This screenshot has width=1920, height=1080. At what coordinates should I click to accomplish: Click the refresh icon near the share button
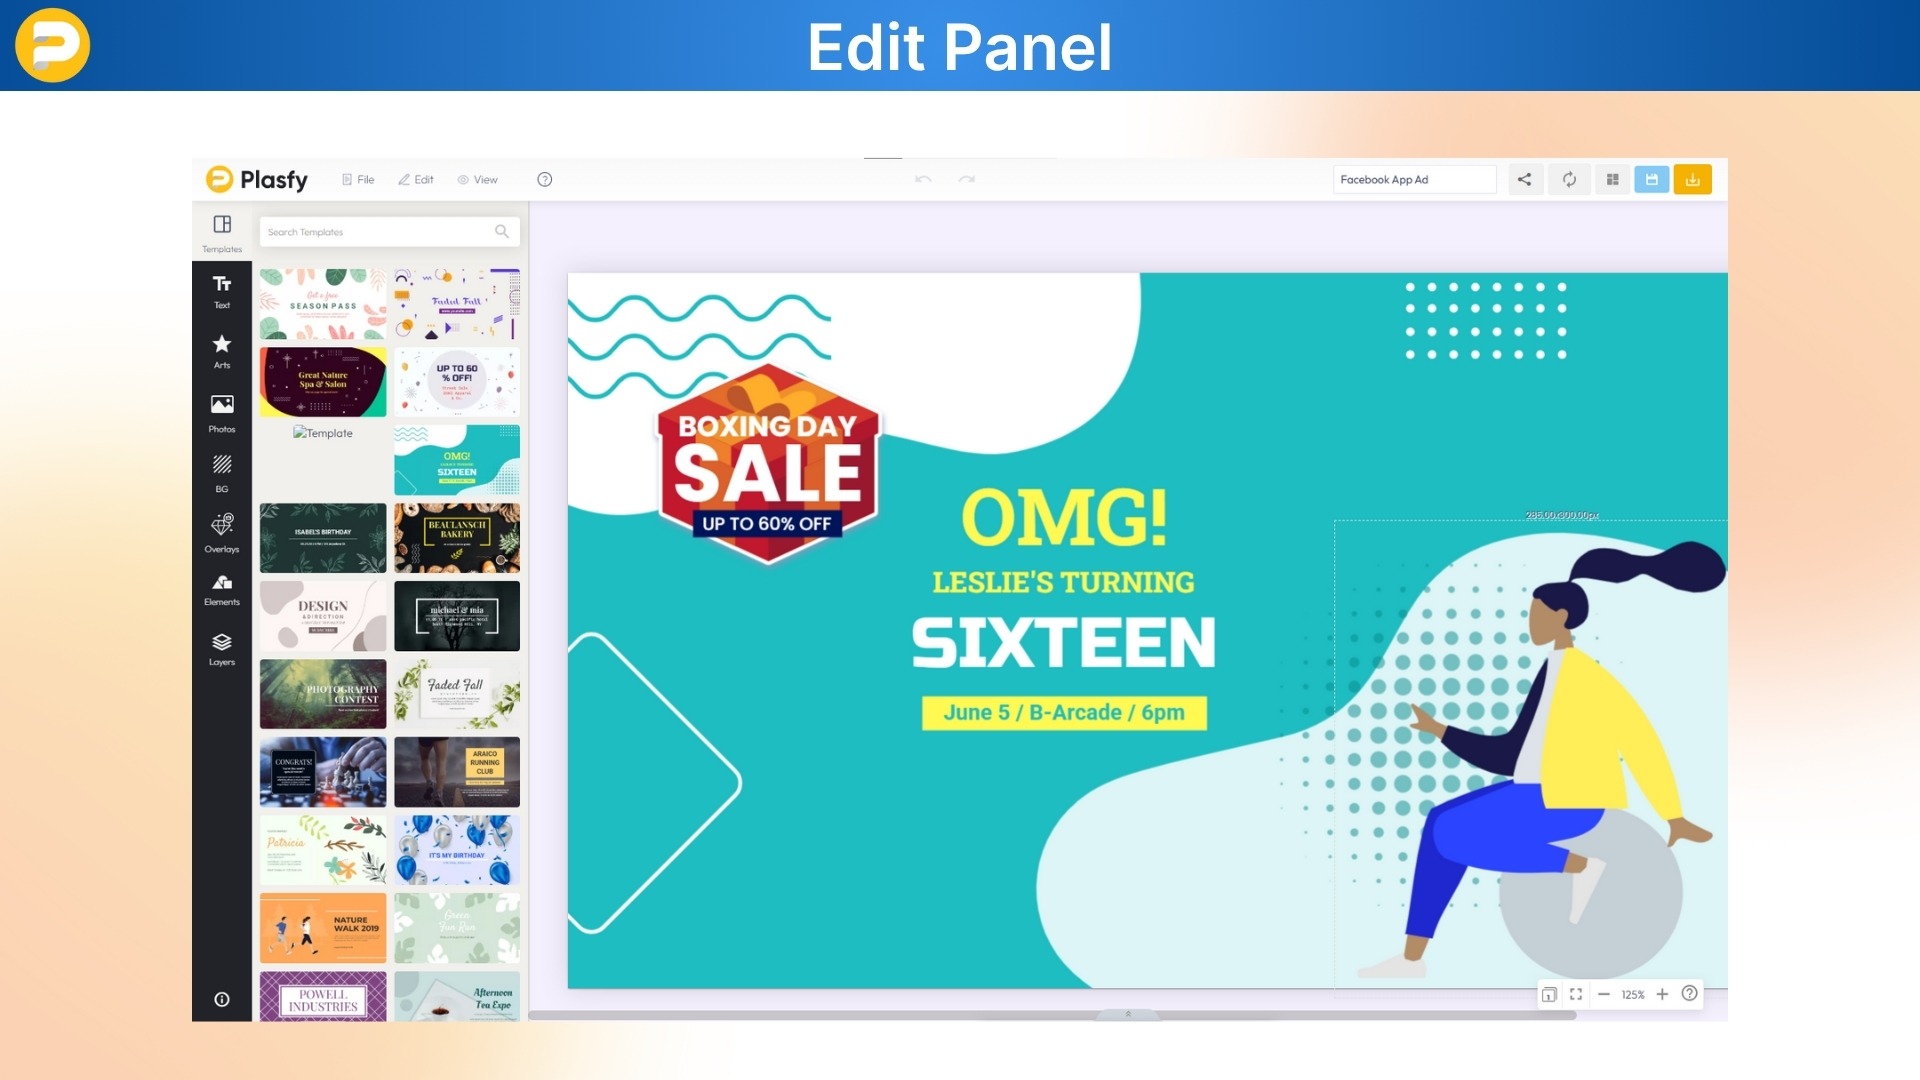tap(1569, 179)
